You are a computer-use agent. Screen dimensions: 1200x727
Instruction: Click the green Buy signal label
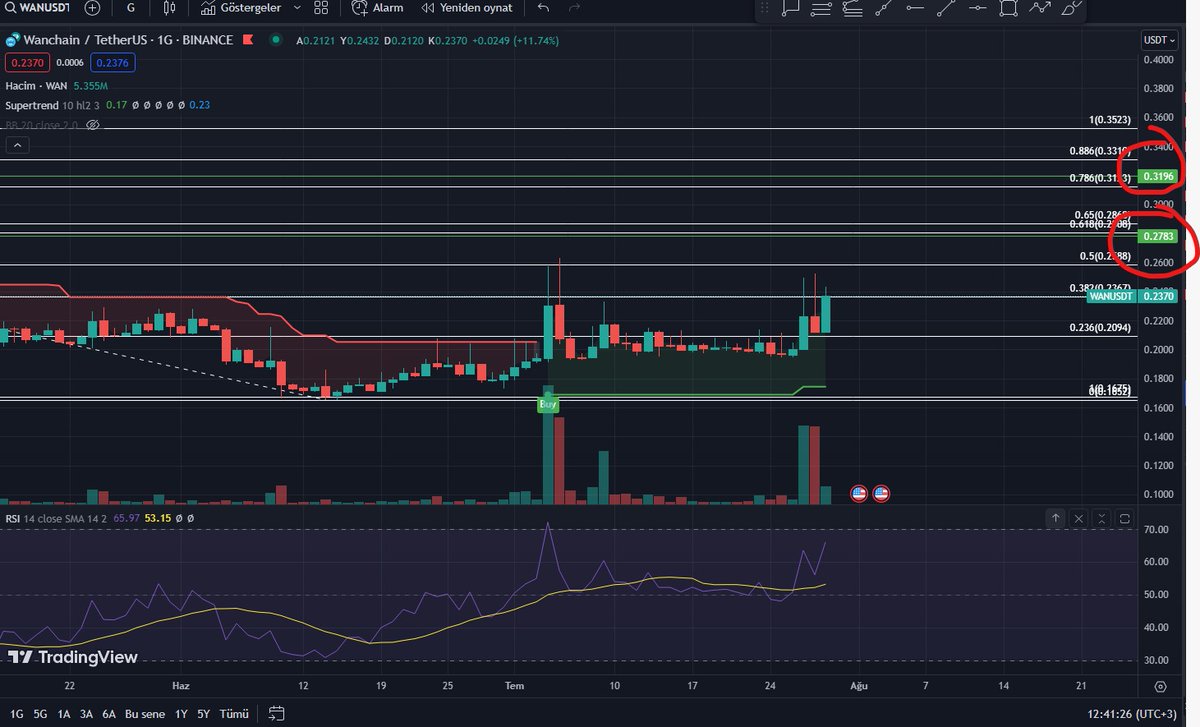click(547, 405)
